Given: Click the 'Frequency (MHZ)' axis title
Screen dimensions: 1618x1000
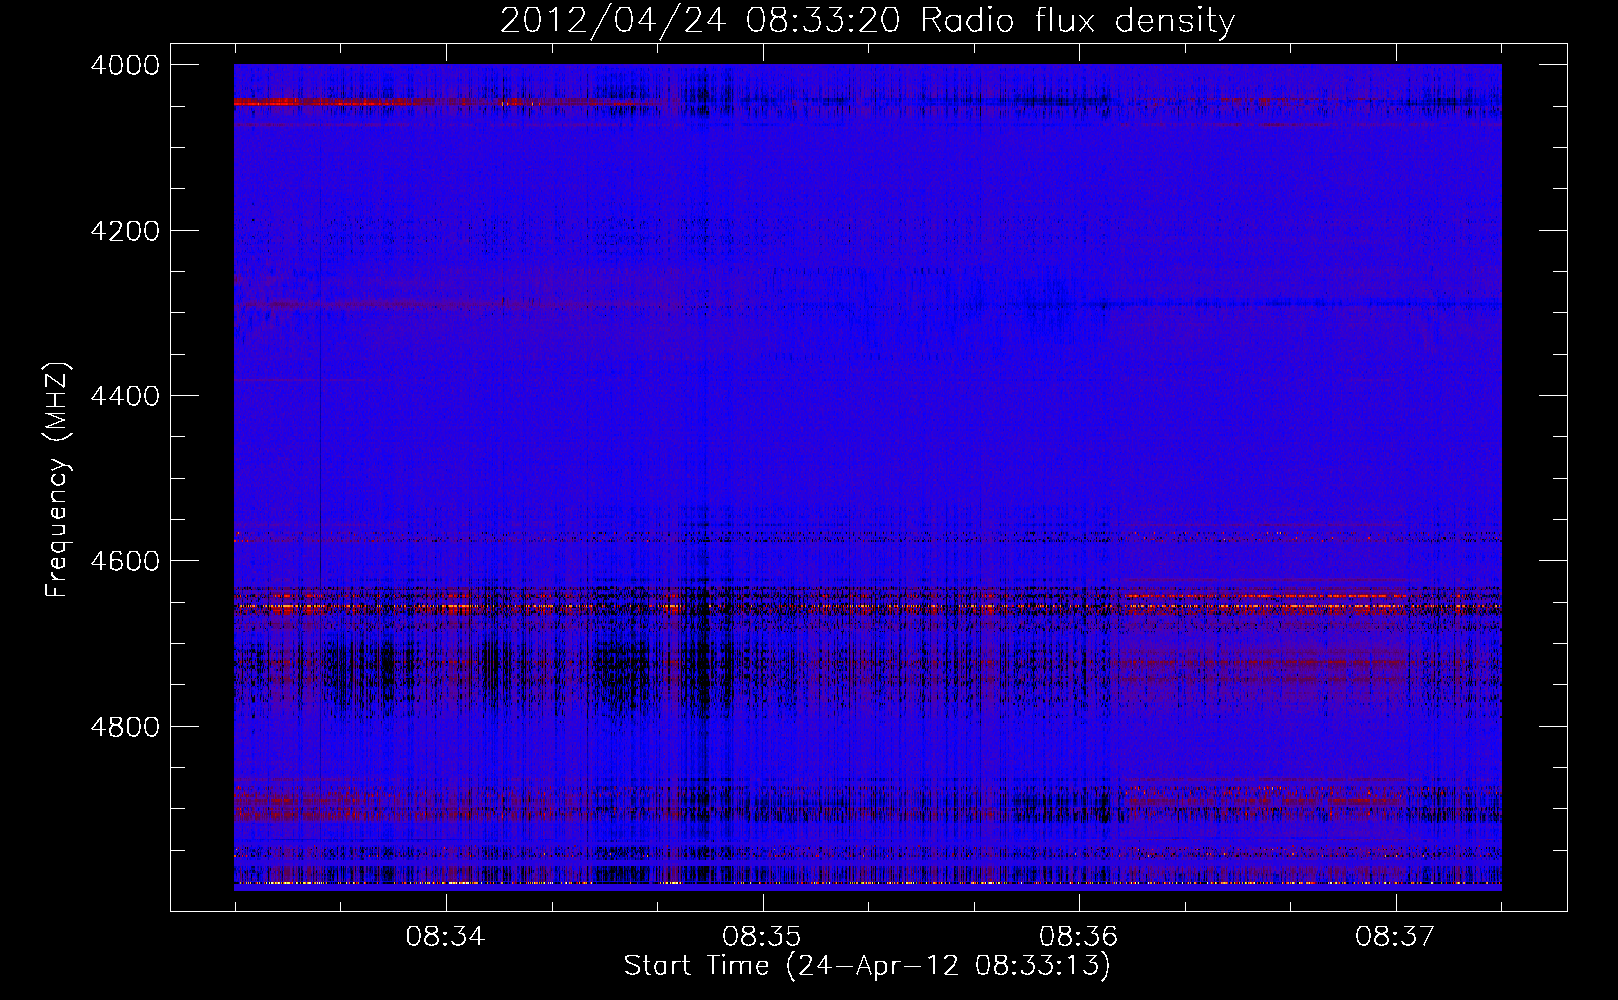Looking at the screenshot, I should click(58, 480).
